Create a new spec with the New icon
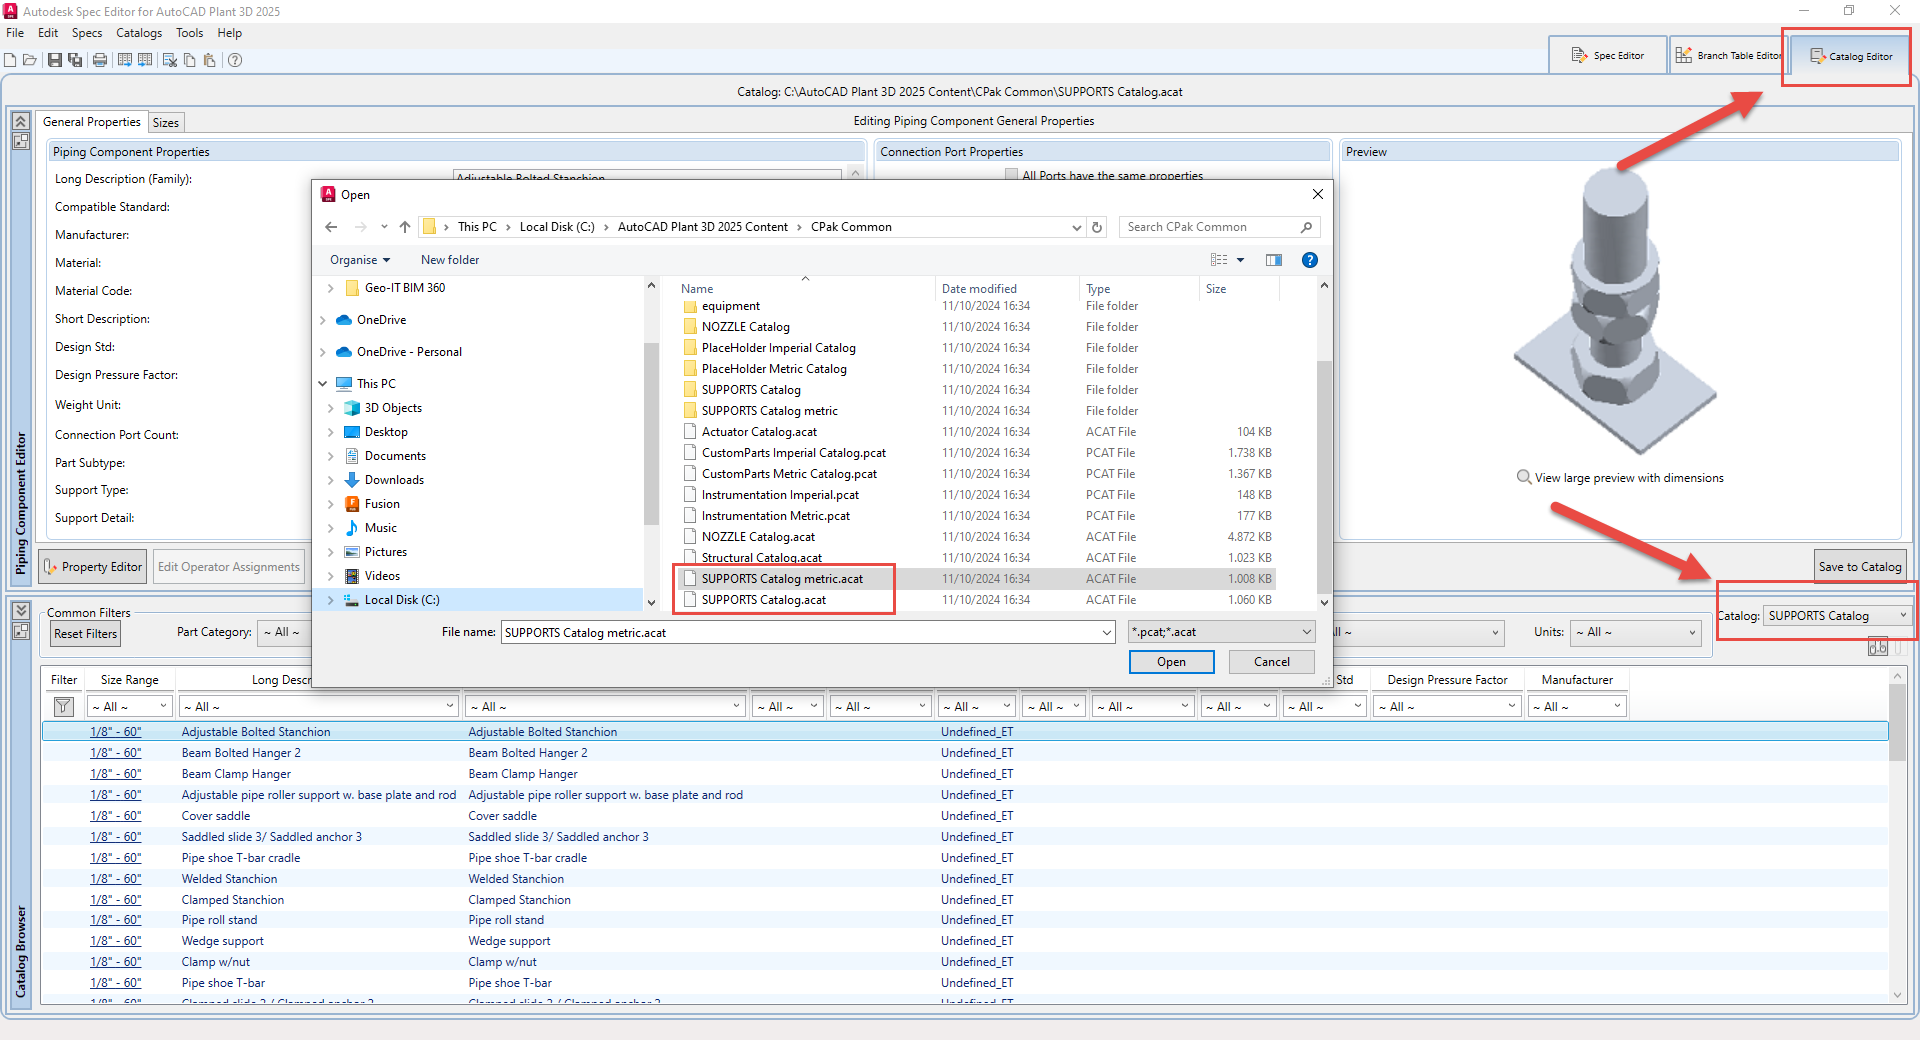 point(10,60)
